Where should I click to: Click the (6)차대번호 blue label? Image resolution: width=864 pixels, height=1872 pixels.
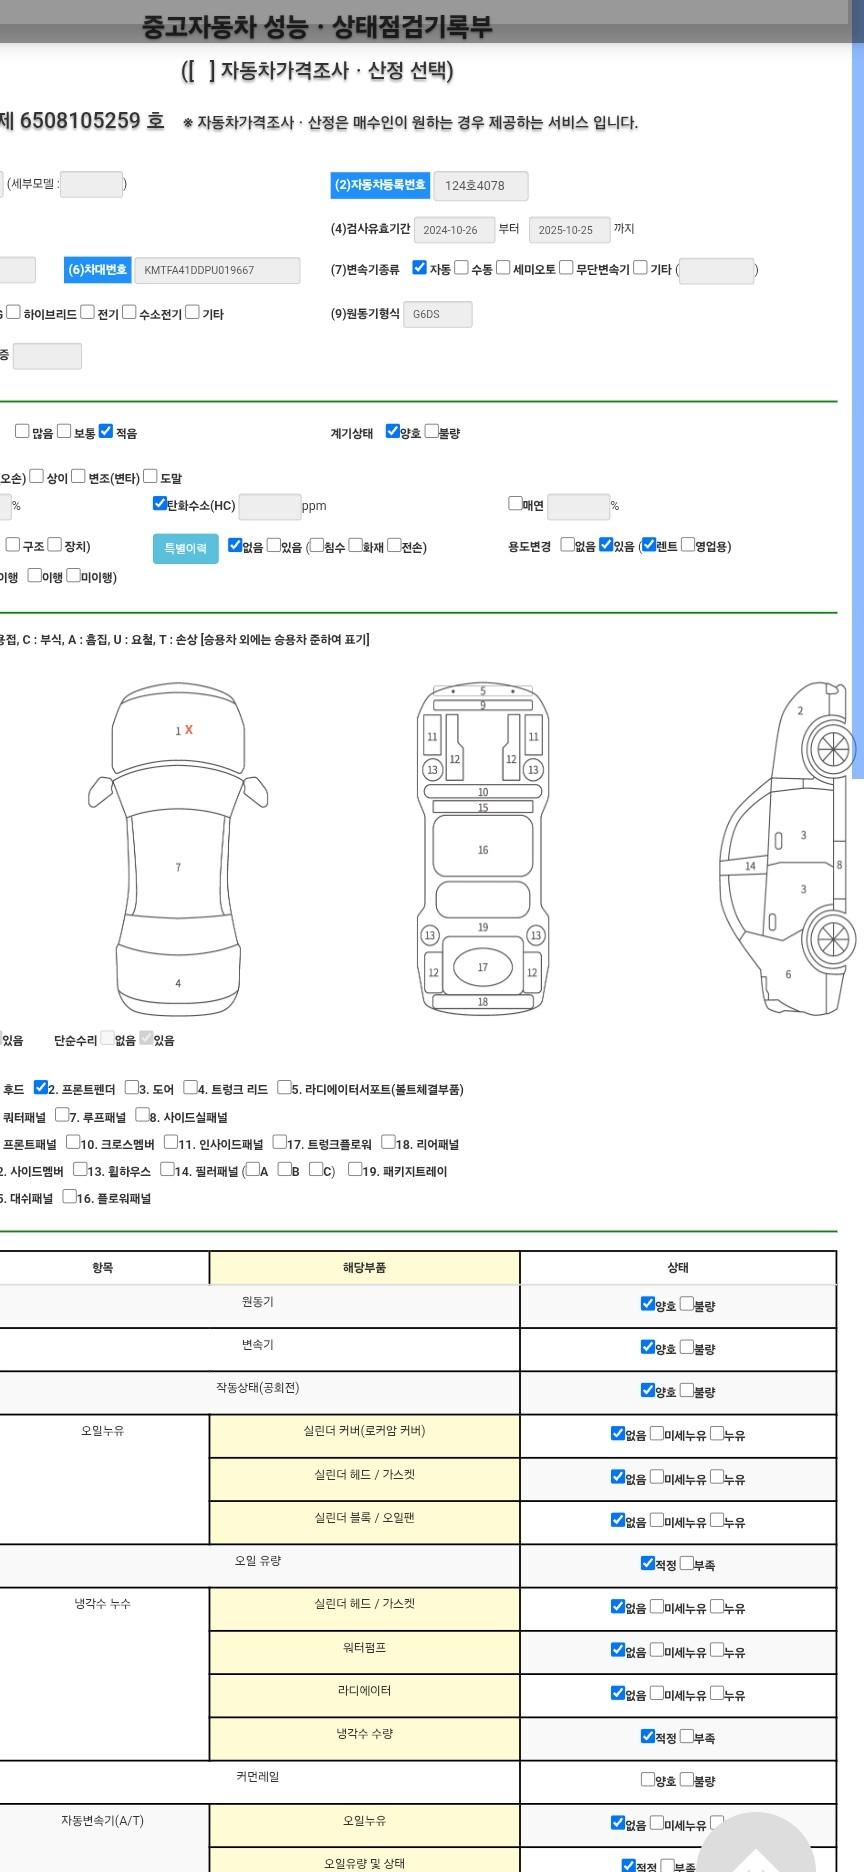(97, 270)
